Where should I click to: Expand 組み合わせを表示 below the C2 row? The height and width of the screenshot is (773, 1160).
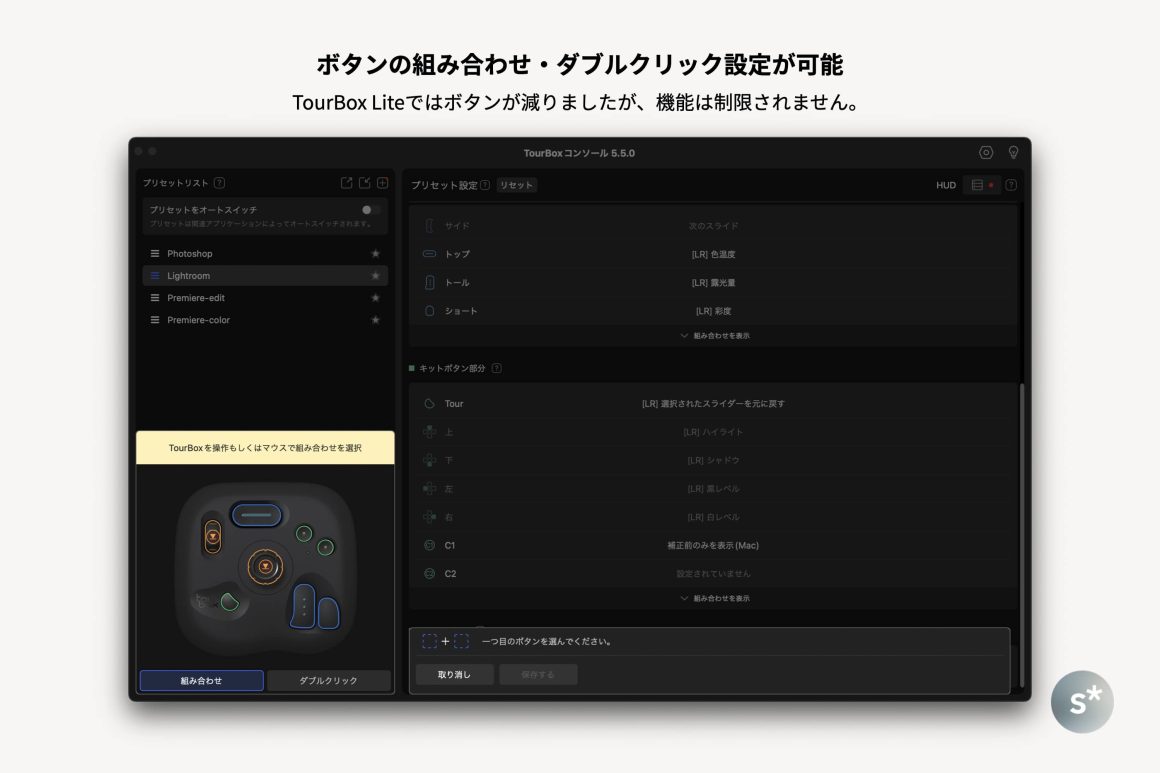(714, 598)
